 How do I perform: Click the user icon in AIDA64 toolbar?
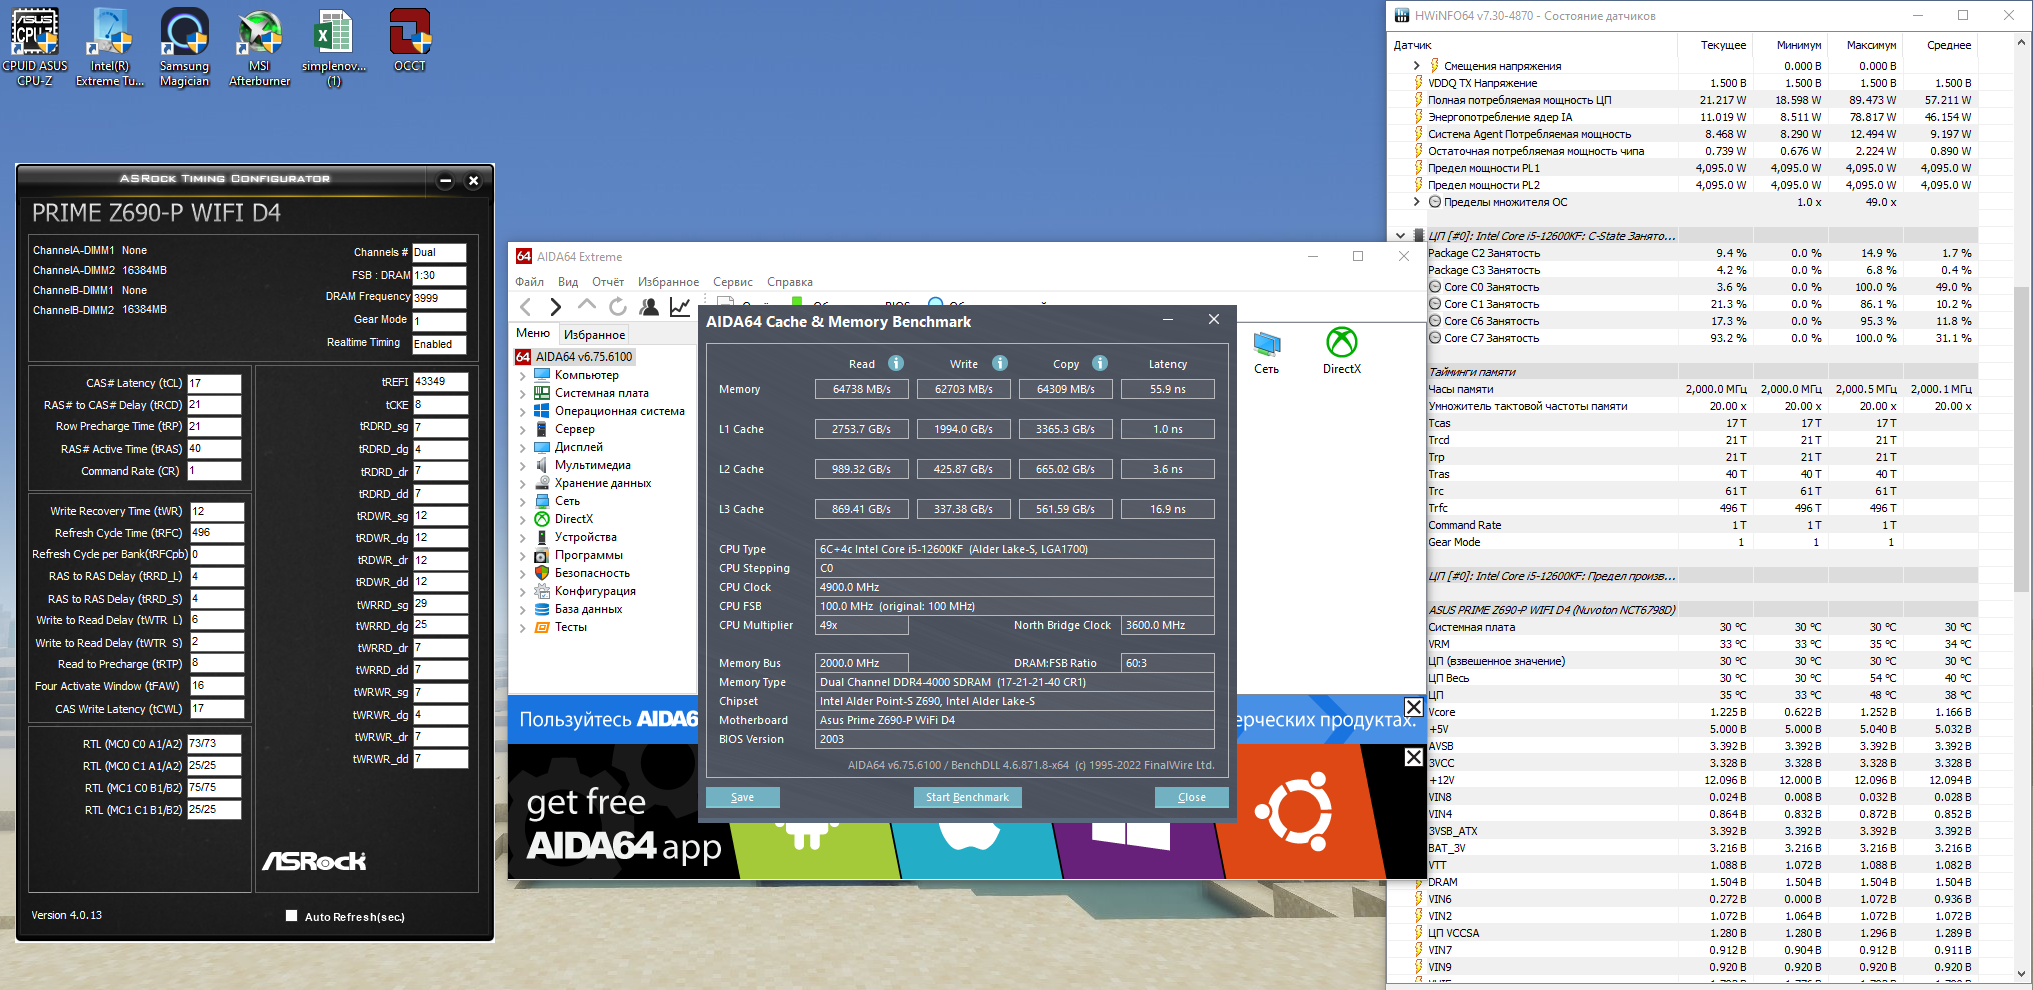pos(649,307)
